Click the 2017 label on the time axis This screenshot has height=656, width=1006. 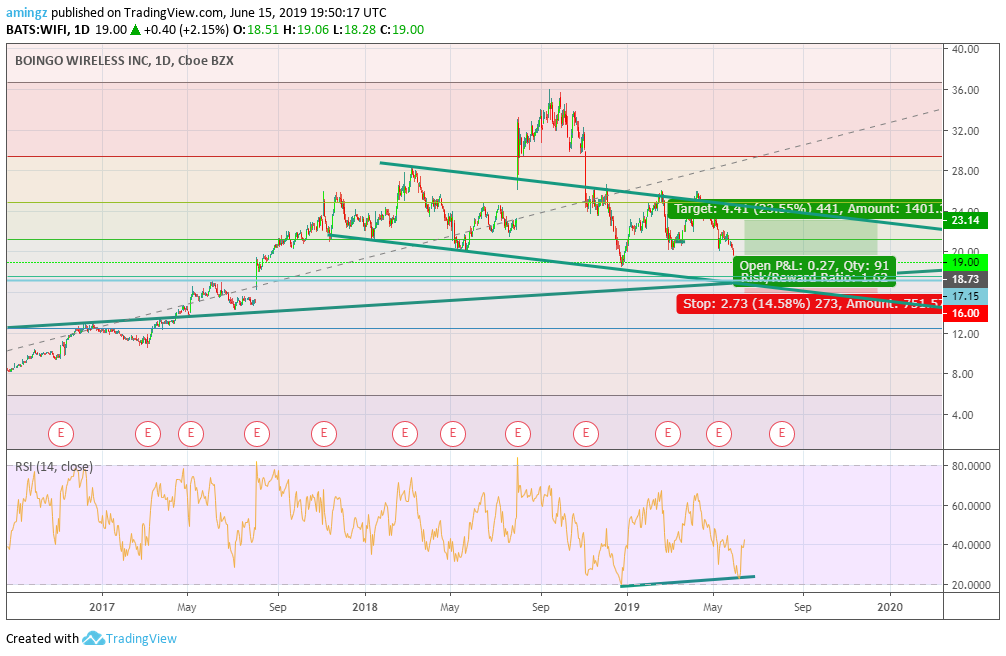click(102, 607)
